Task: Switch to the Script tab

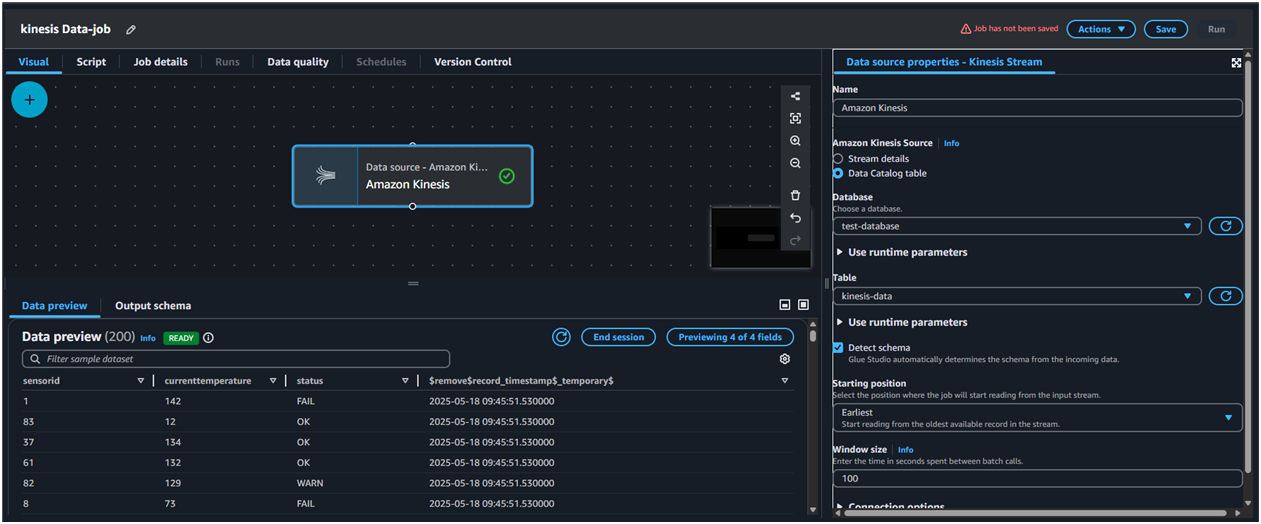Action: click(91, 62)
